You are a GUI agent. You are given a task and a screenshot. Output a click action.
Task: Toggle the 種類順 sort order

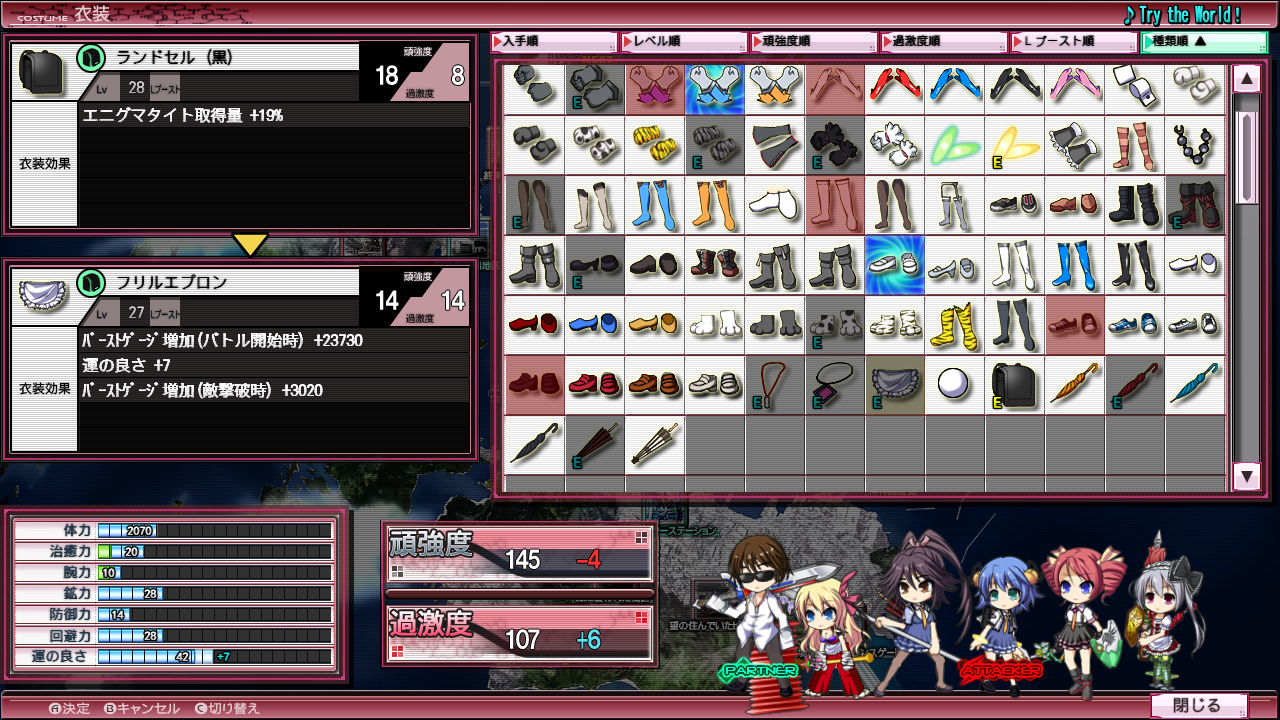[1204, 42]
